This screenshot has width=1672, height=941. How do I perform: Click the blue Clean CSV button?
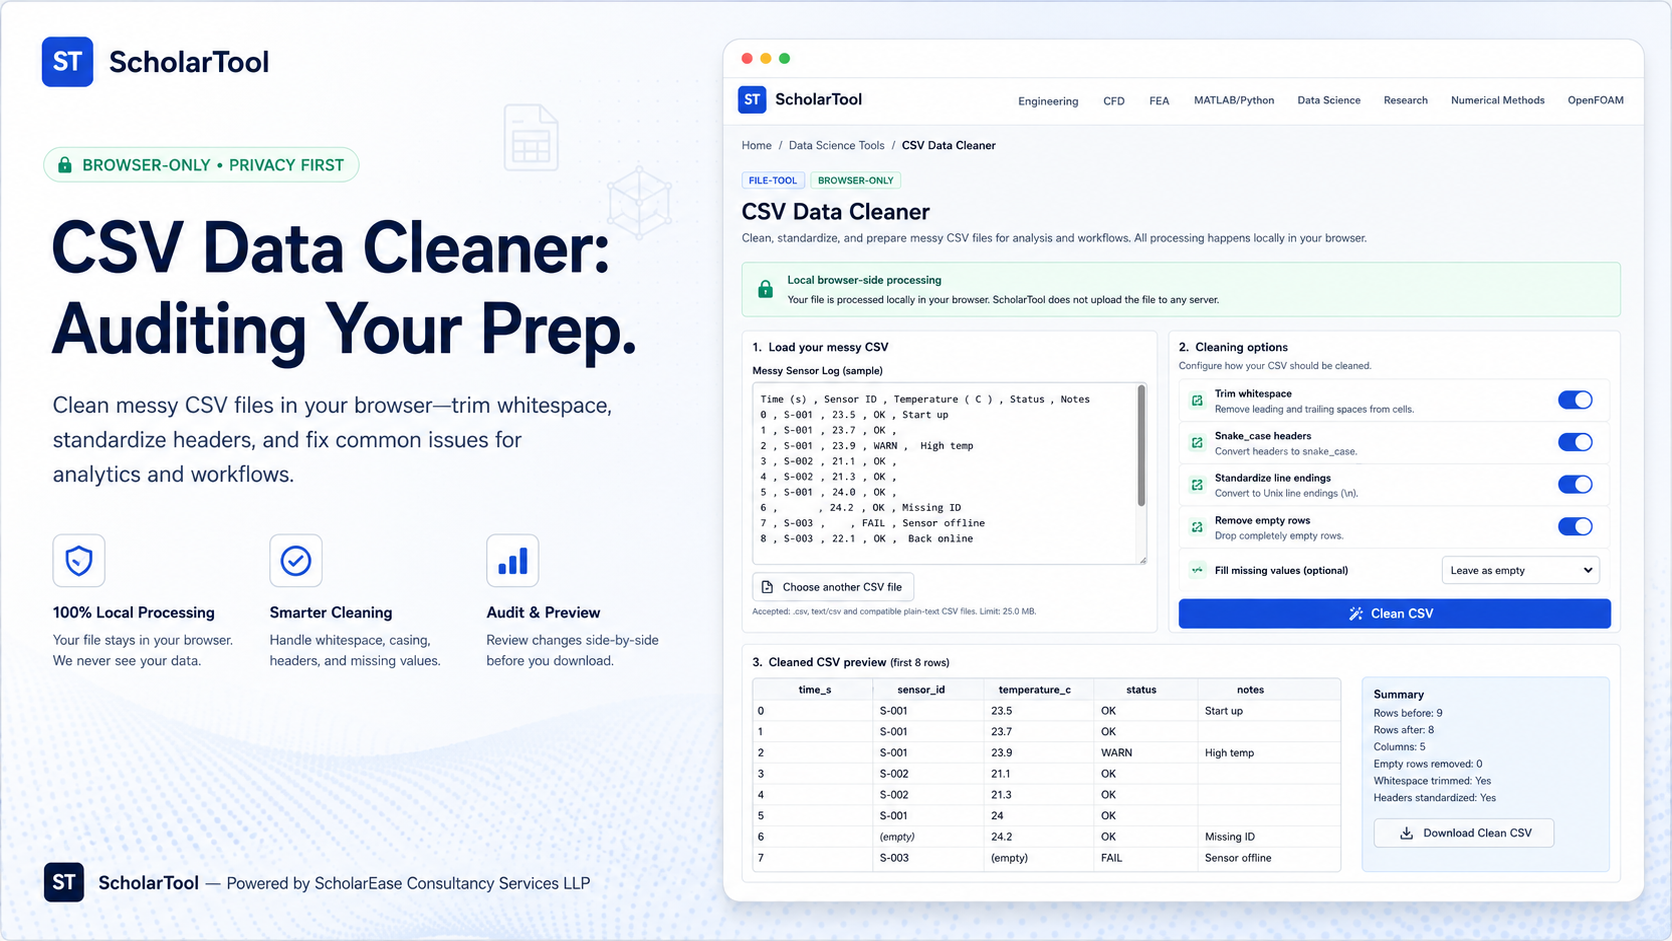point(1394,613)
